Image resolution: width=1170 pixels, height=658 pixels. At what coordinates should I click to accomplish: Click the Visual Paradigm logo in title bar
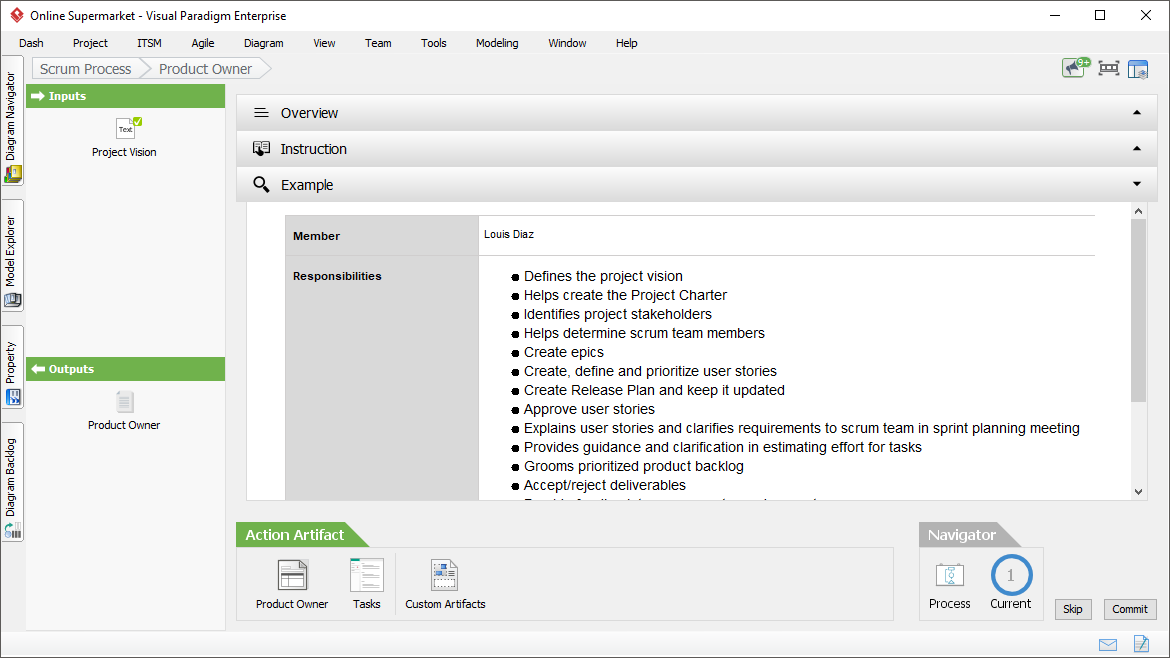point(16,15)
